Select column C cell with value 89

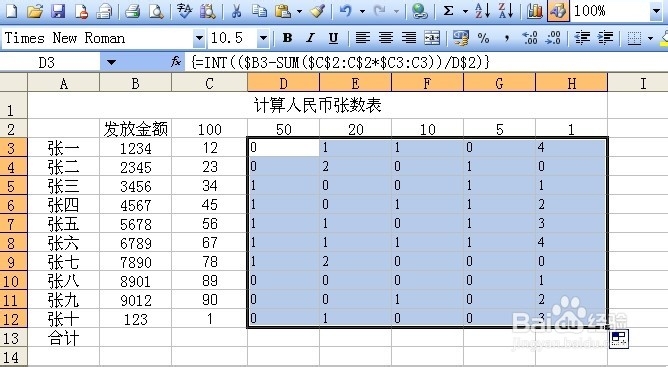210,280
